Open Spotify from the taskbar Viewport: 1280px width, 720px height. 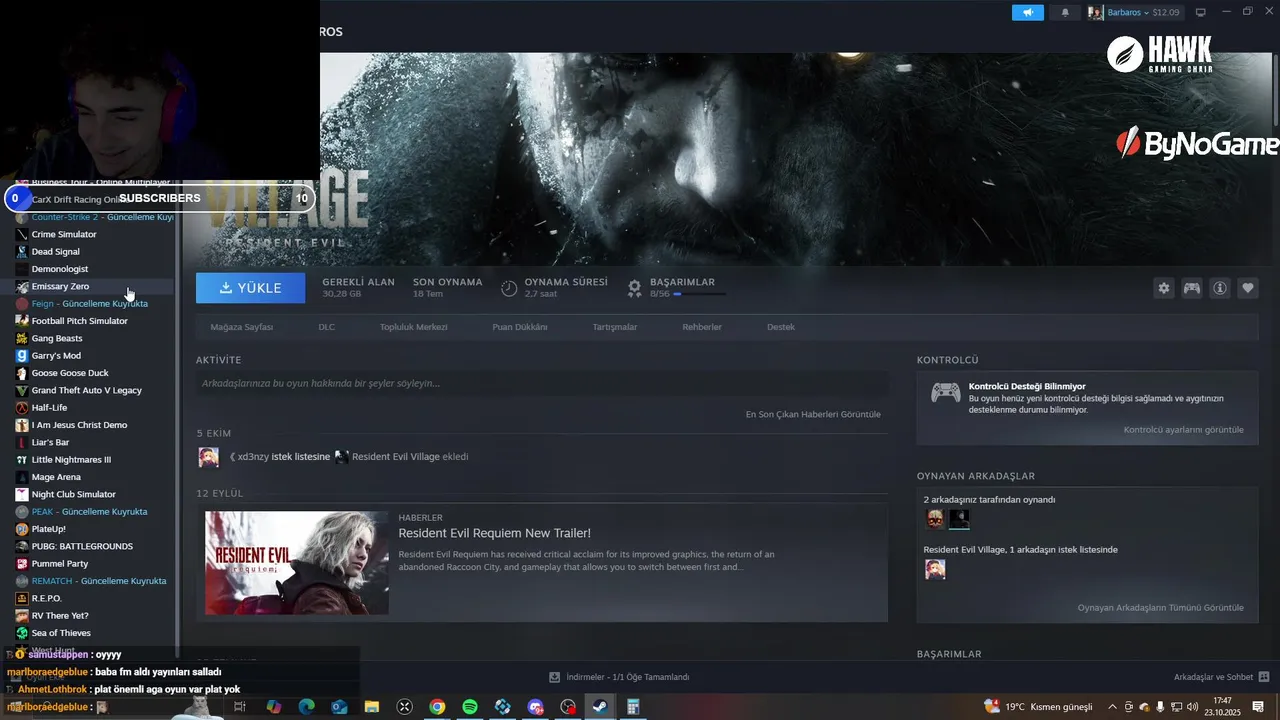[x=470, y=707]
